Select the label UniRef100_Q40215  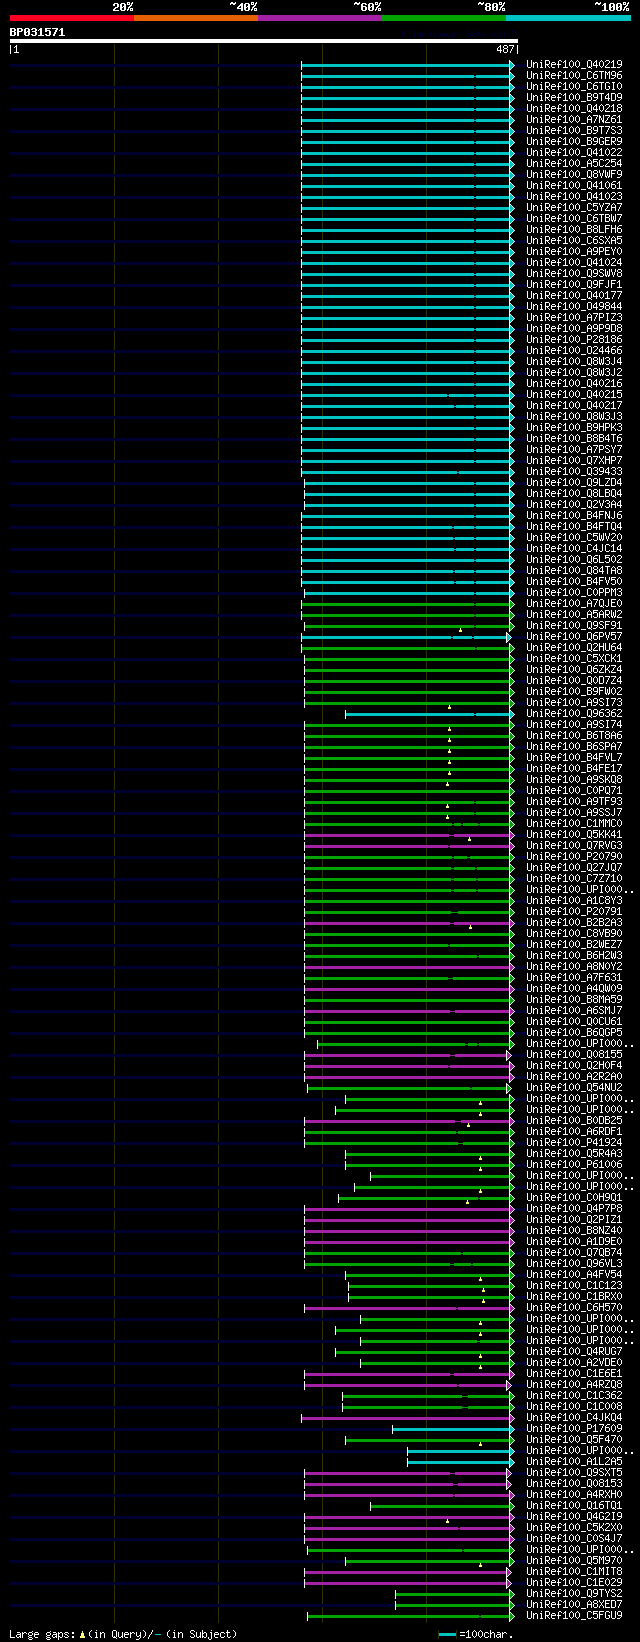click(574, 395)
